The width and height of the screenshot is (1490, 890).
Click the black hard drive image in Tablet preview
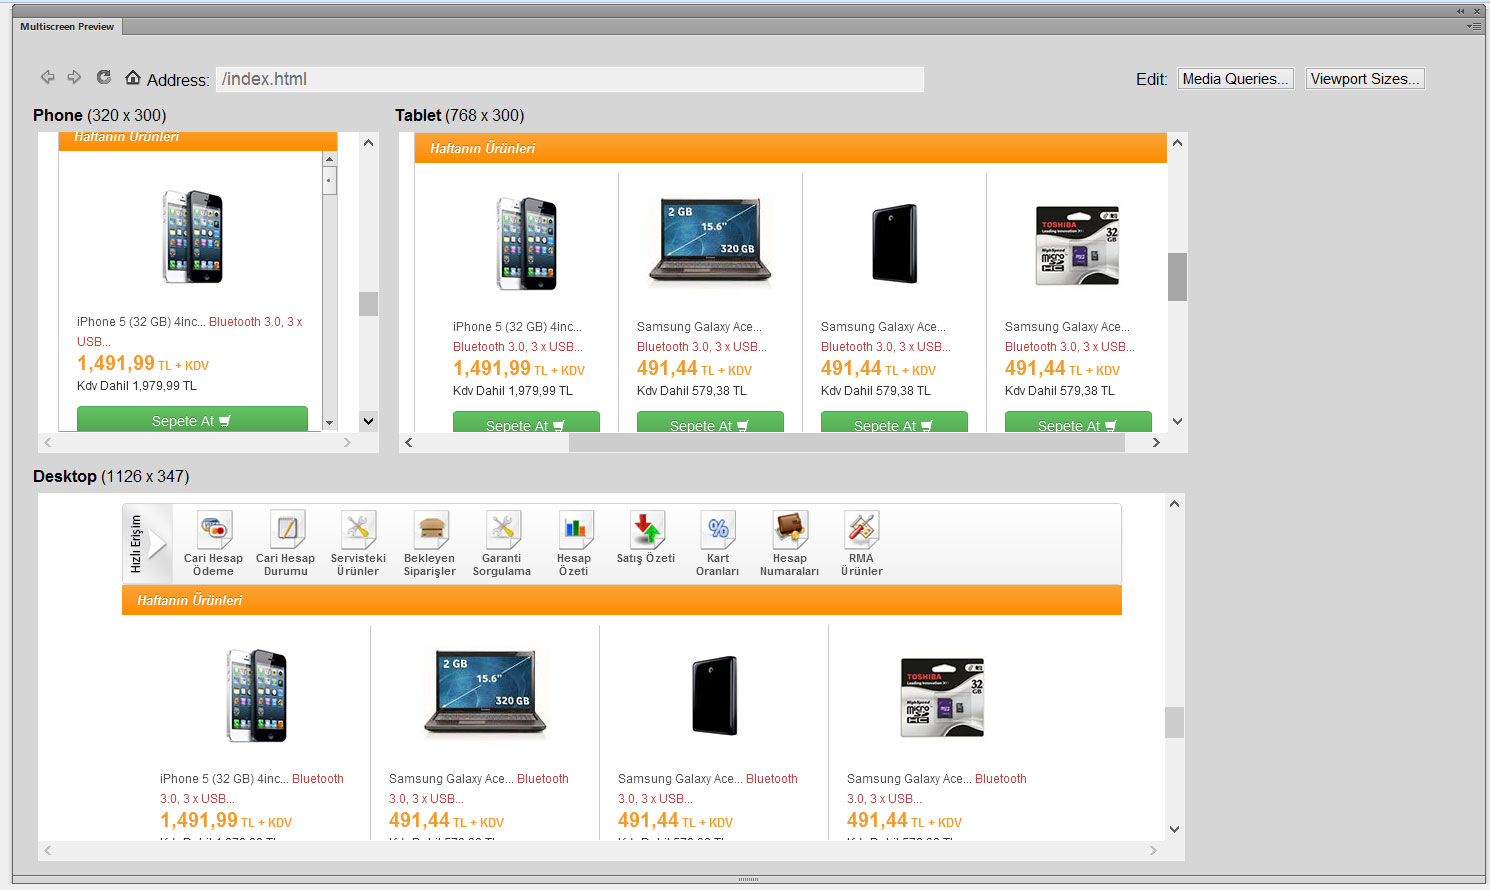click(894, 244)
